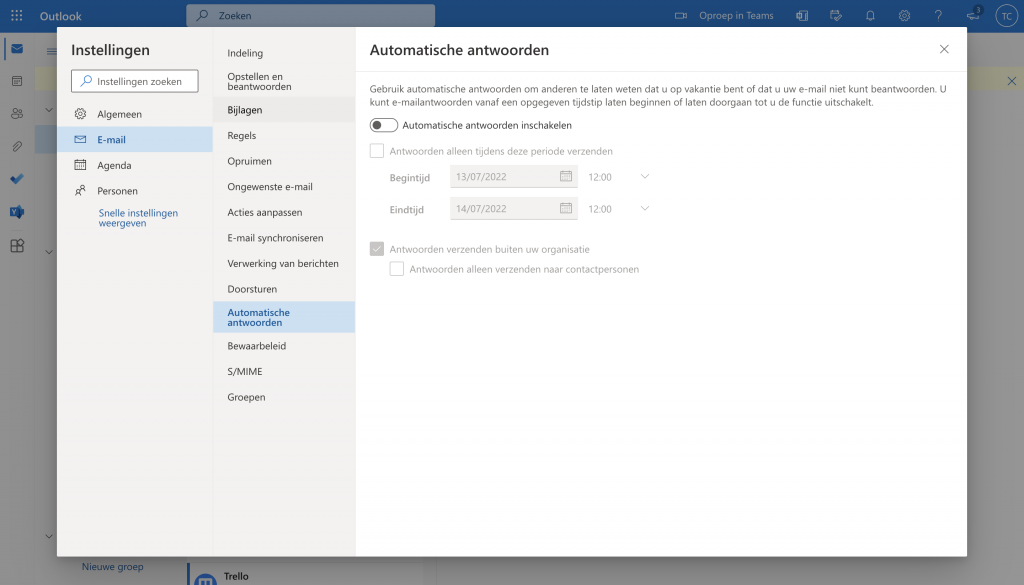Open the Bewaarbeleid settings page
Viewport: 1024px width, 585px height.
(x=284, y=345)
